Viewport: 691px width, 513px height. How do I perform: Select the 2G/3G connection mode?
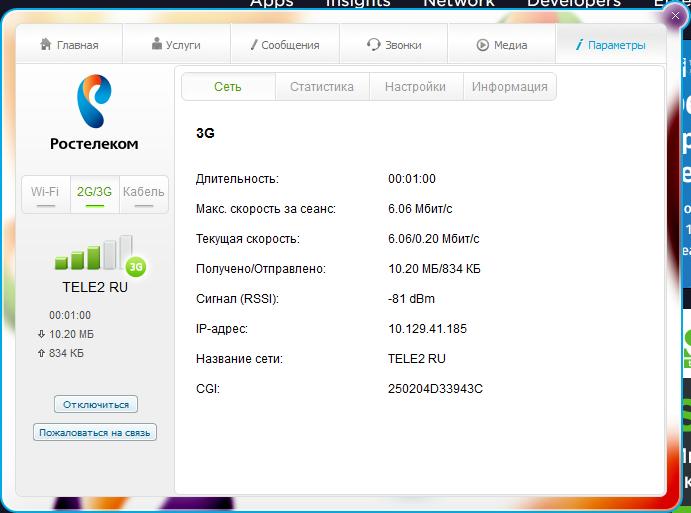point(94,192)
